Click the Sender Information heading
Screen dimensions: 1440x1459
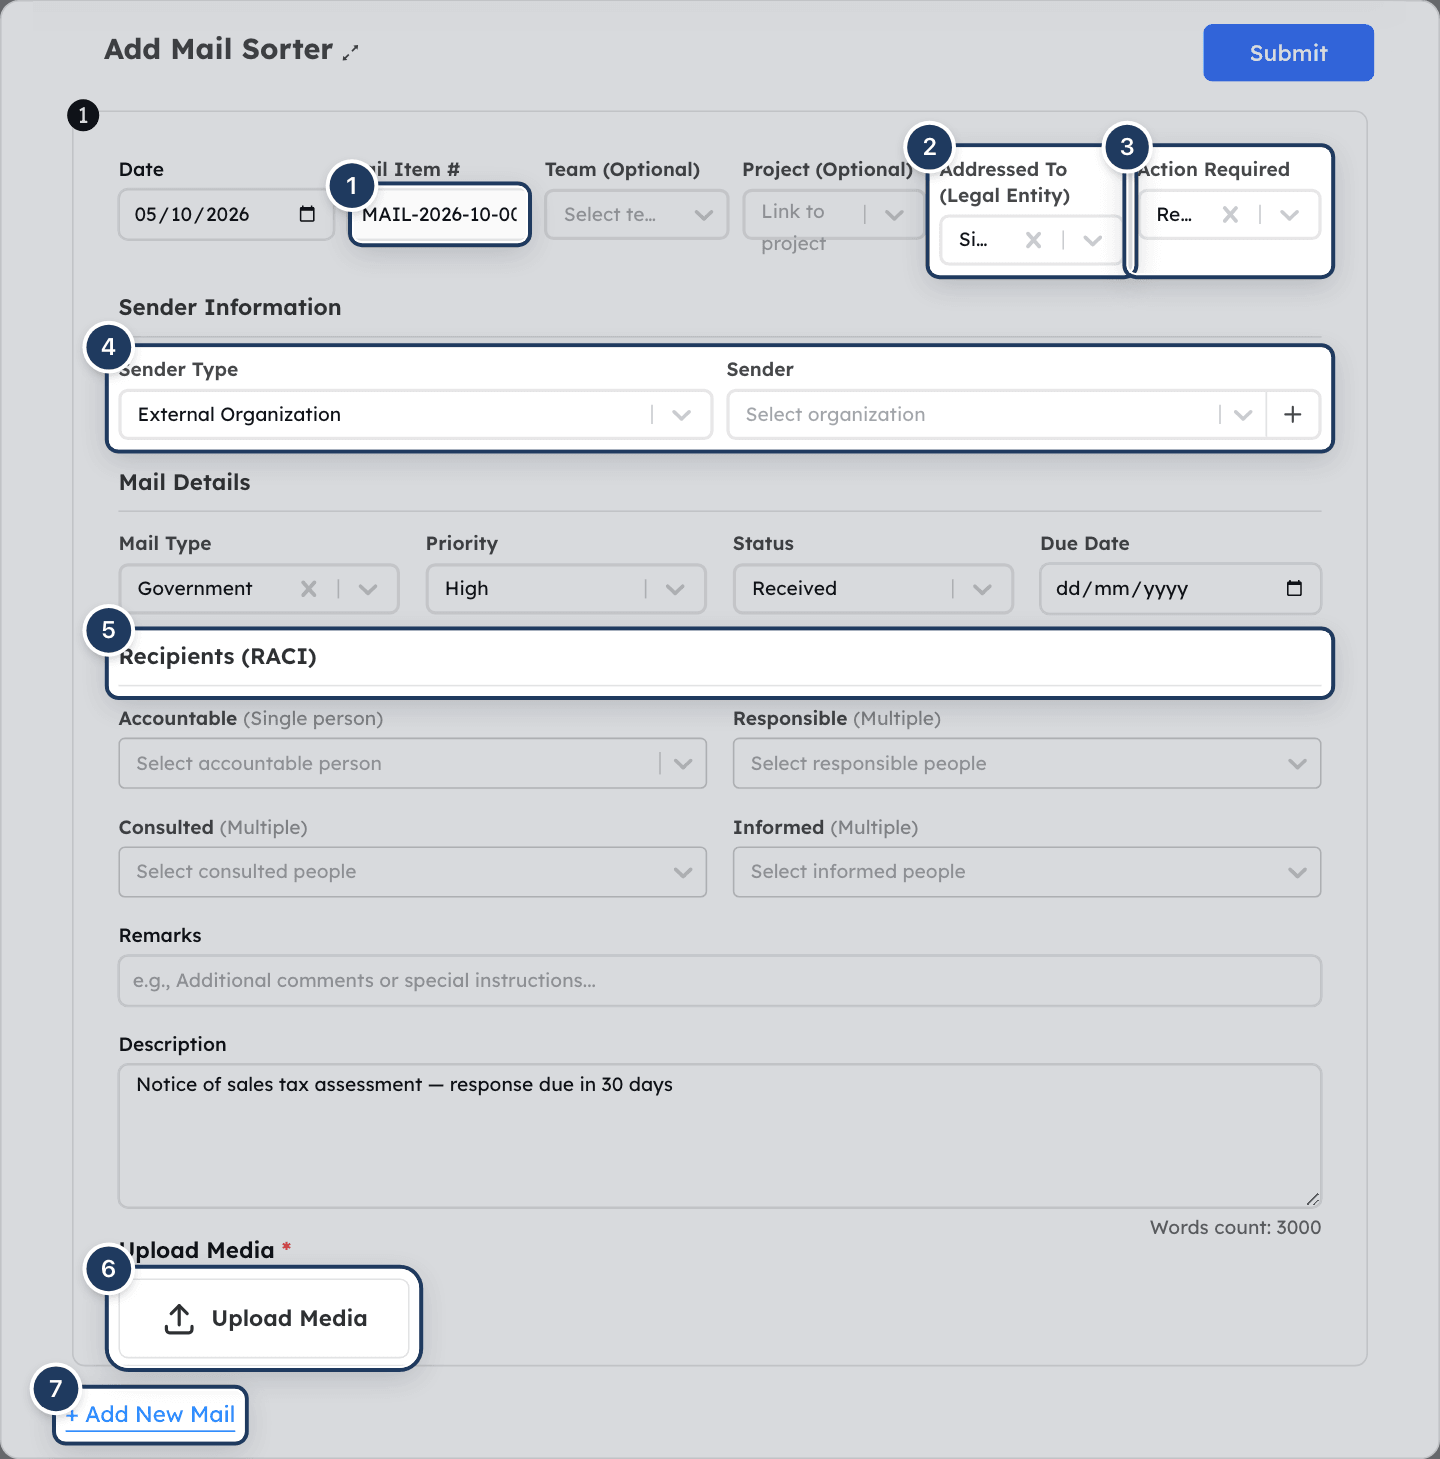[230, 307]
